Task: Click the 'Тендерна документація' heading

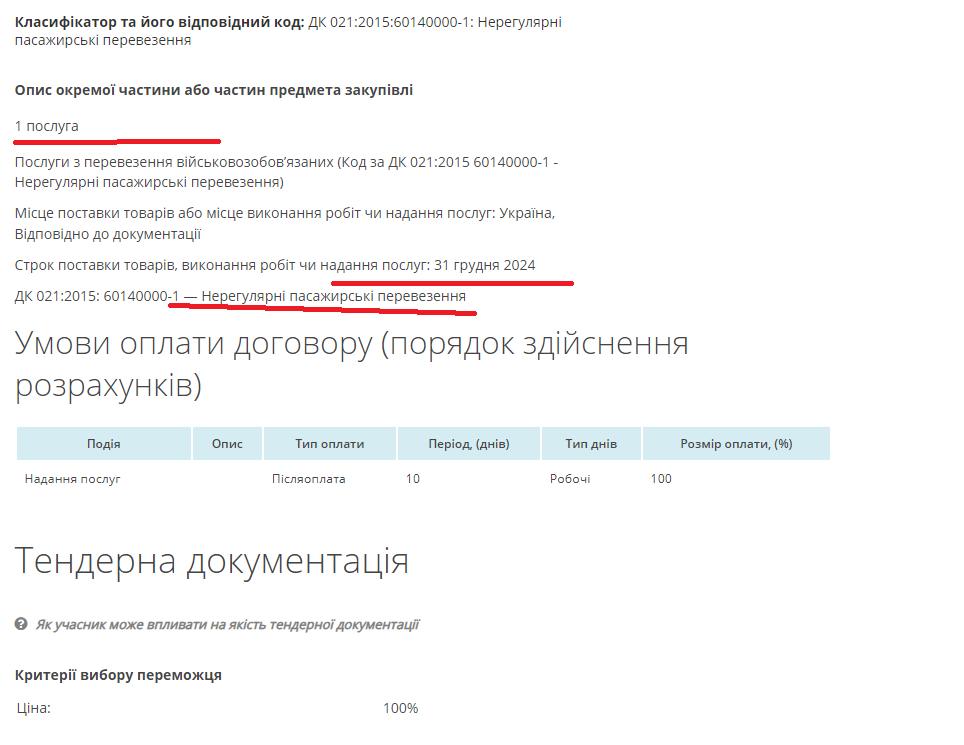Action: (211, 560)
